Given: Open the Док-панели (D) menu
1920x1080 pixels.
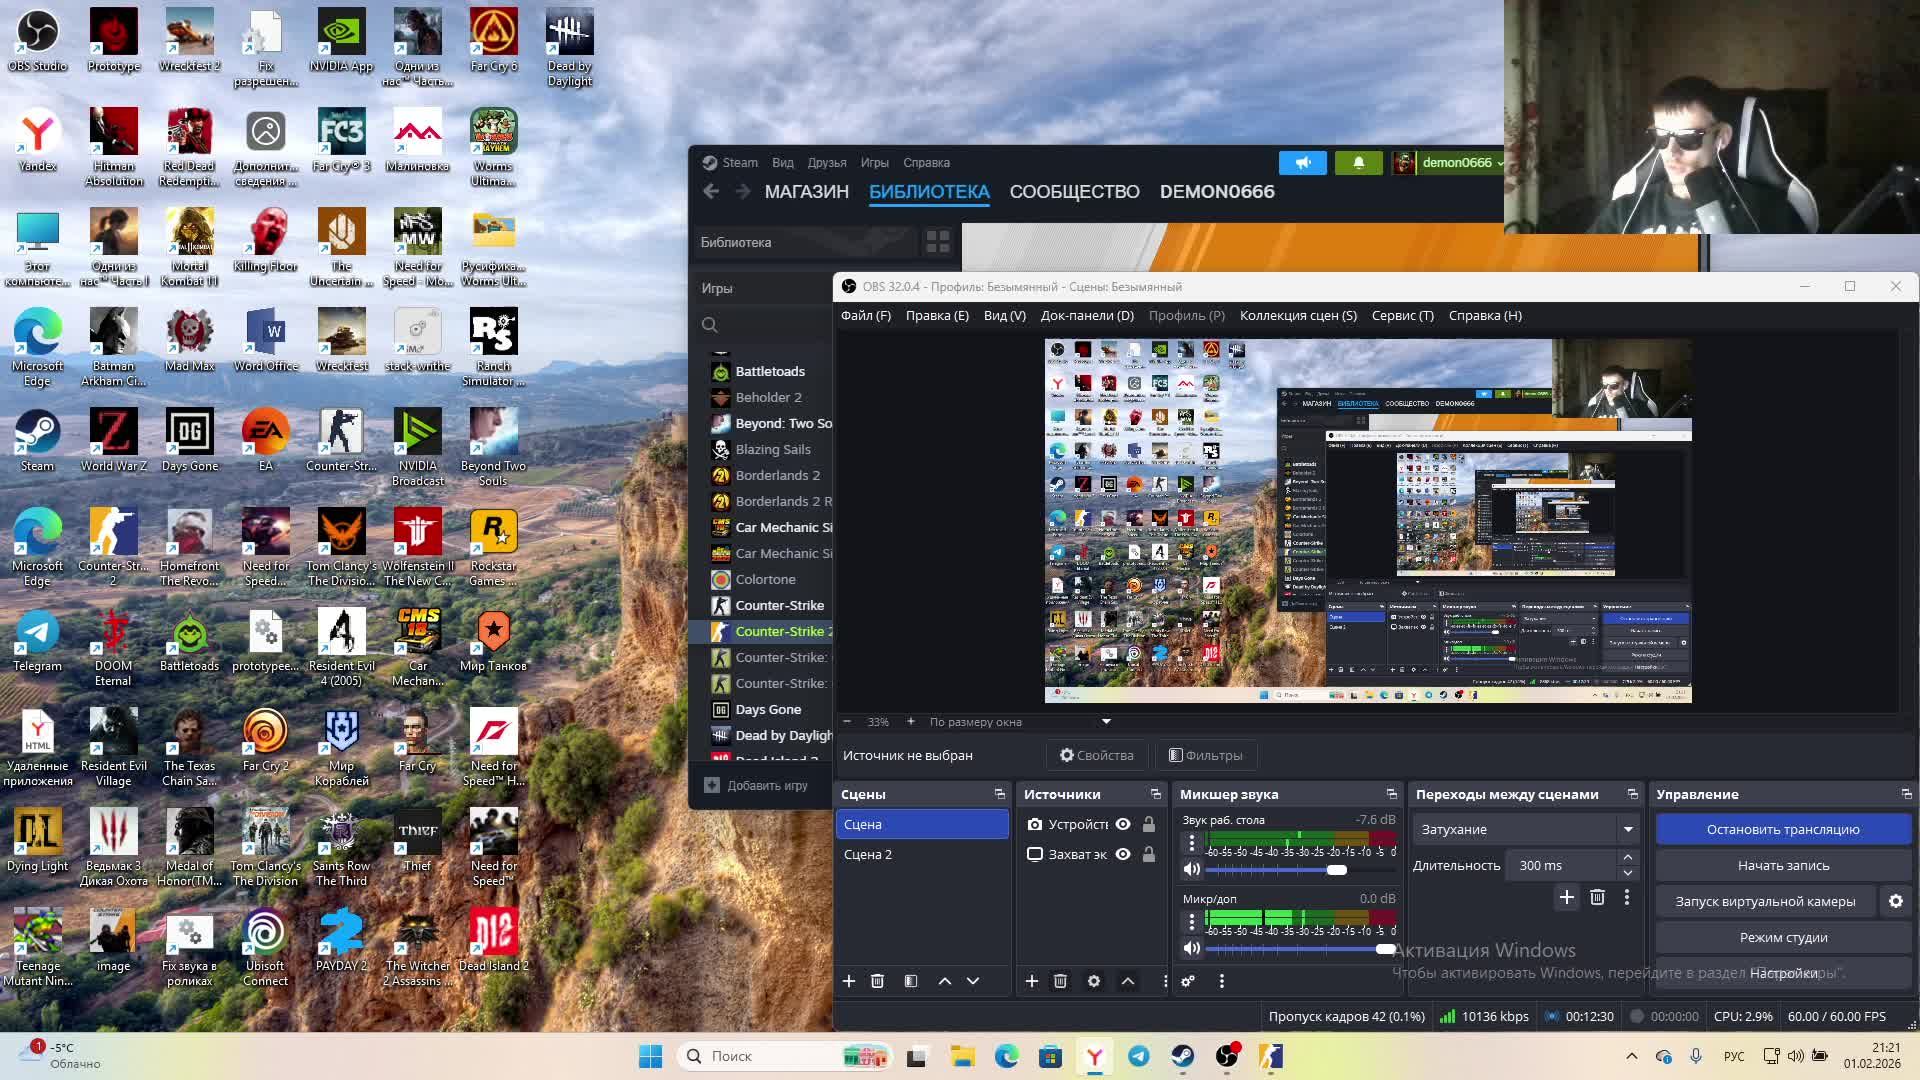Looking at the screenshot, I should pyautogui.click(x=1086, y=315).
